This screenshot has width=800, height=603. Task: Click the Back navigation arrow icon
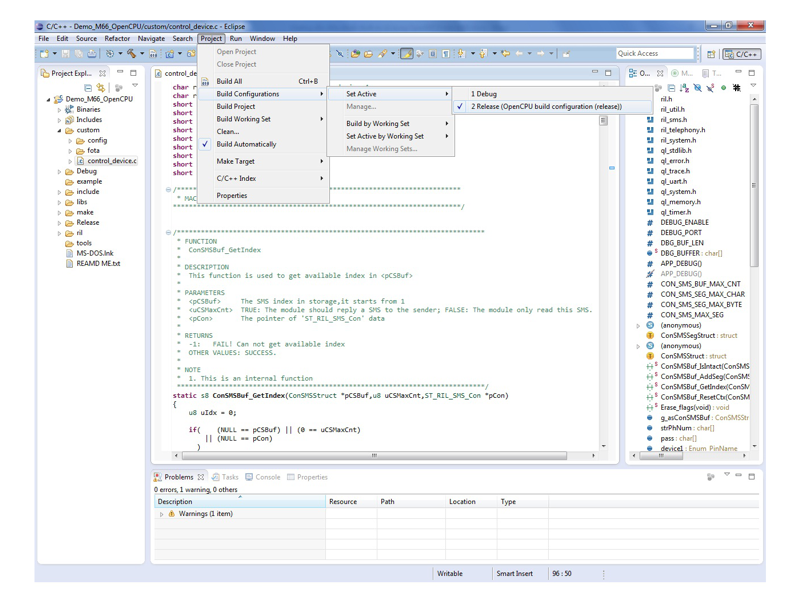click(x=519, y=54)
